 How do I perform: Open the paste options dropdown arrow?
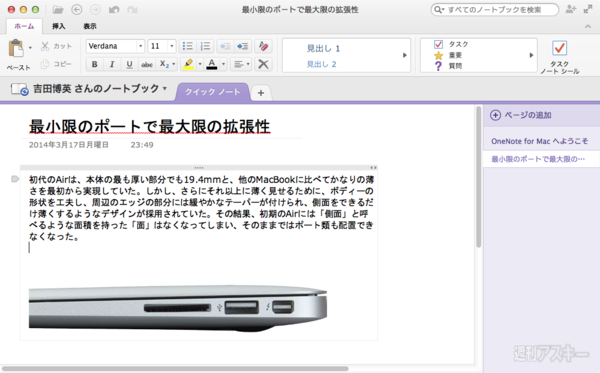[x=30, y=48]
